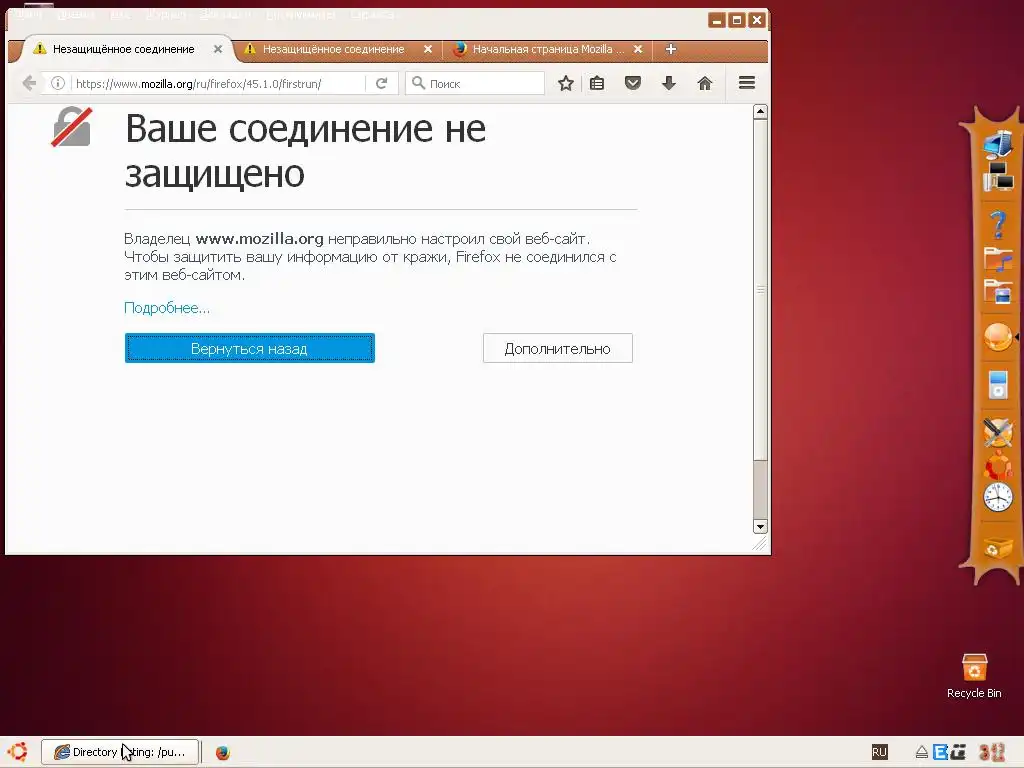
Task: Open the clock icon in dock
Action: (997, 498)
